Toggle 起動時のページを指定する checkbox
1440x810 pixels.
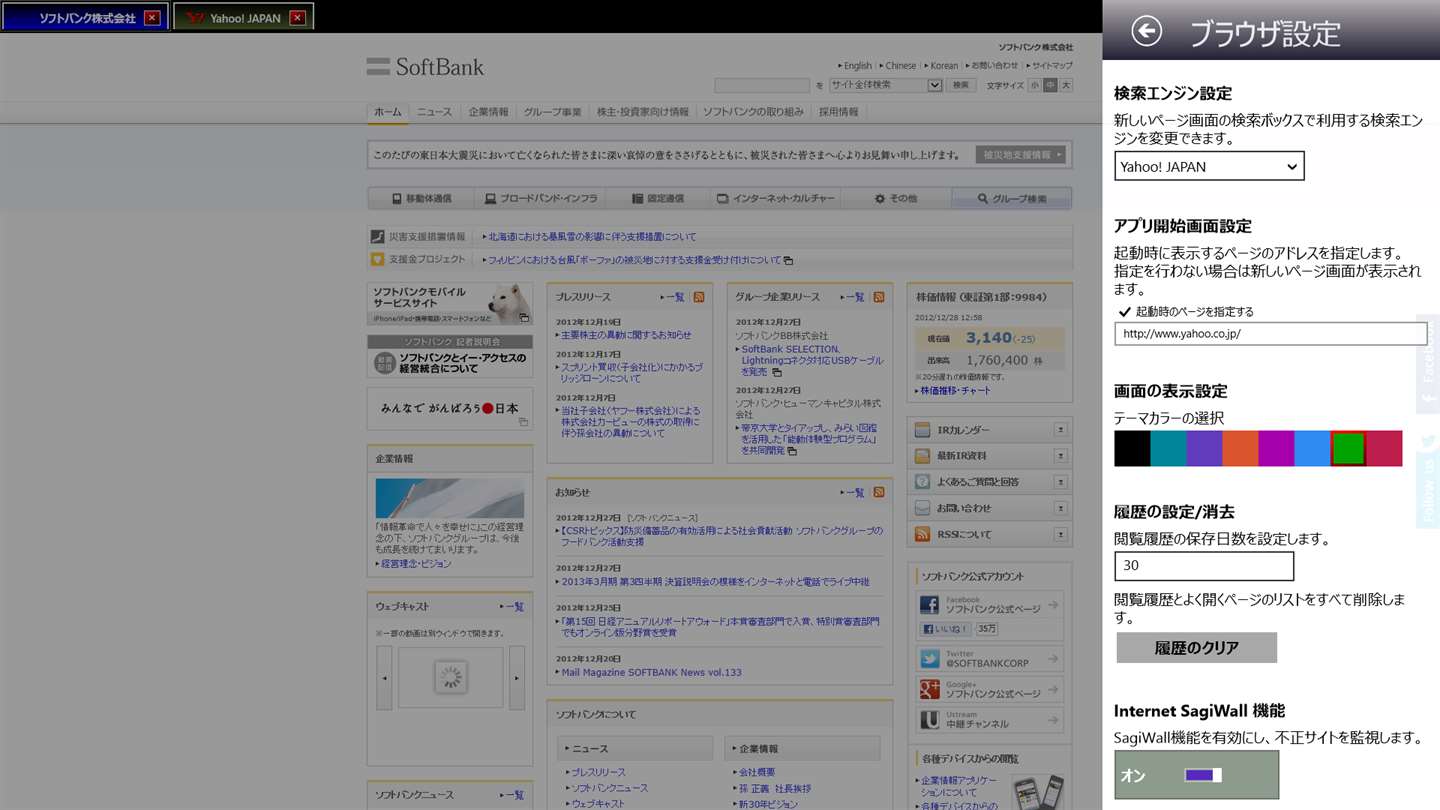(x=1125, y=312)
